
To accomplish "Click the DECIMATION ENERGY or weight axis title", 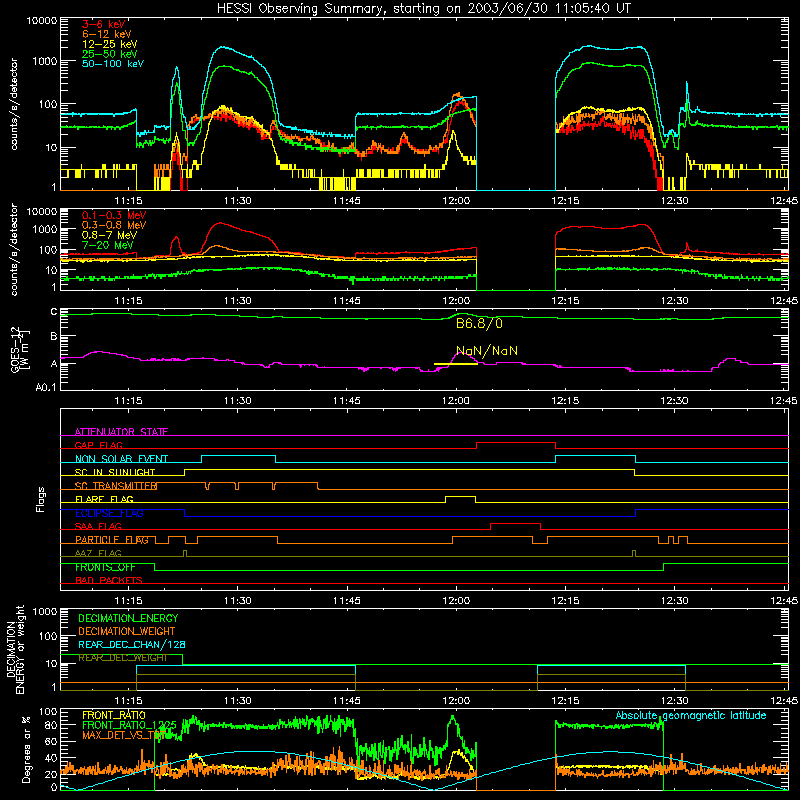I will tap(15, 649).
